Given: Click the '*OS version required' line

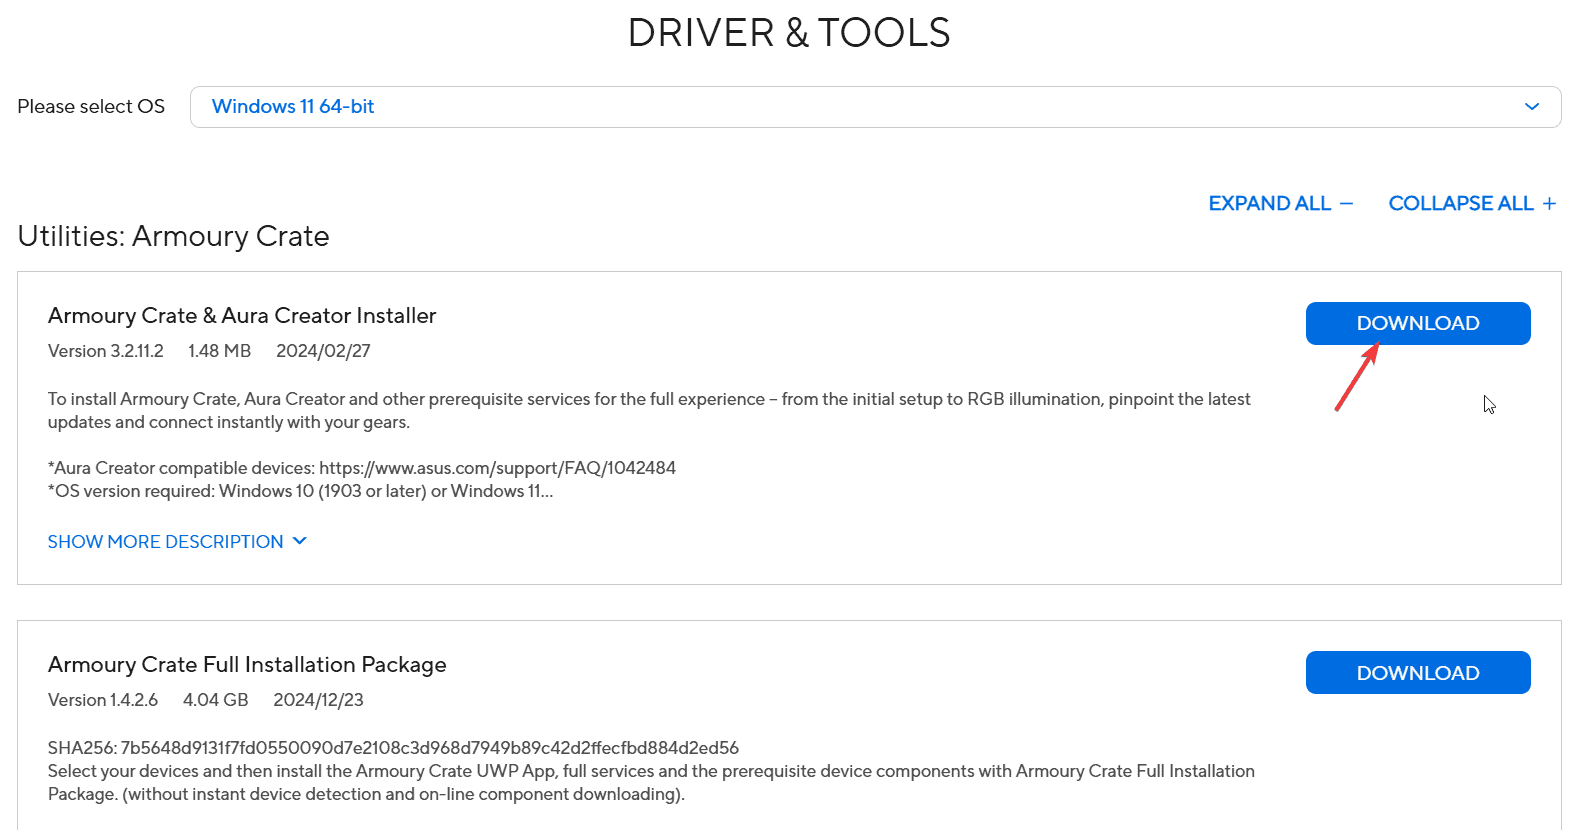Looking at the screenshot, I should [300, 491].
